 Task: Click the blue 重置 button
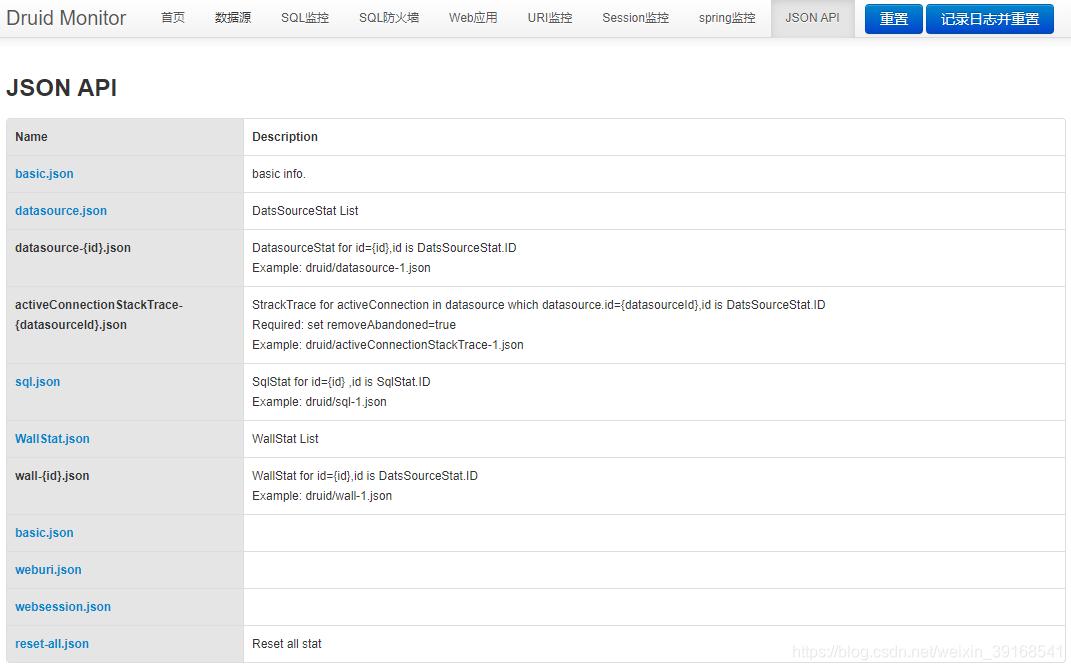point(893,19)
